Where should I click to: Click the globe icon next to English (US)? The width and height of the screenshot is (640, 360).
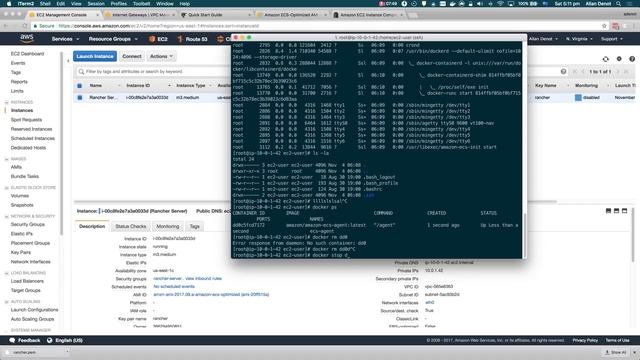pos(49,340)
